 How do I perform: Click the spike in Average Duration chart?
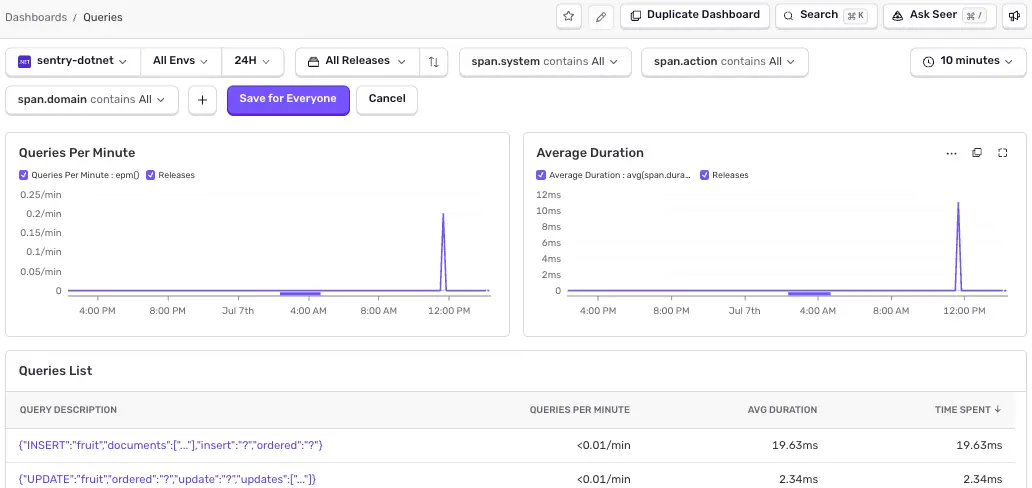(x=958, y=246)
